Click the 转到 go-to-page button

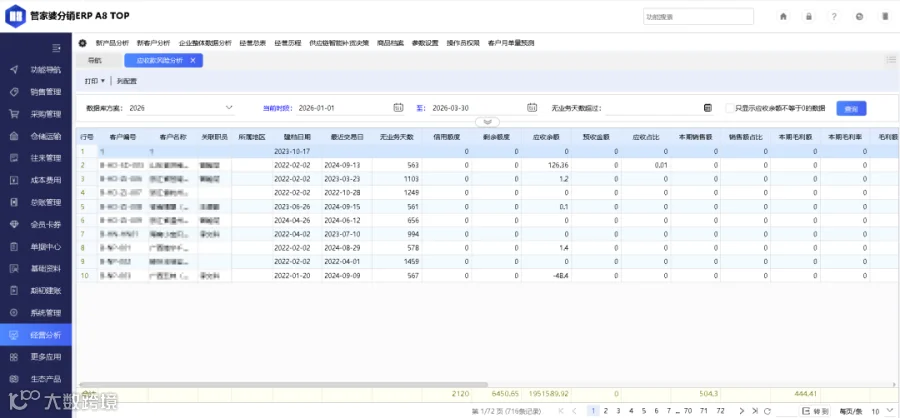coord(816,411)
